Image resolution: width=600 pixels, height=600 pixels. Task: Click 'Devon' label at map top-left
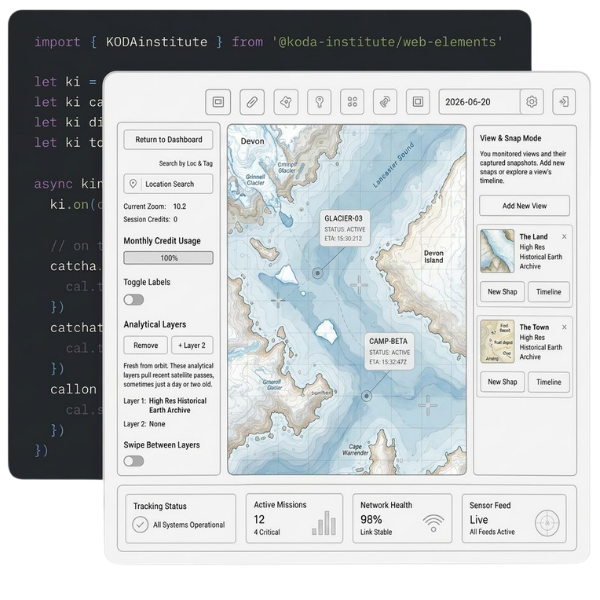[252, 141]
